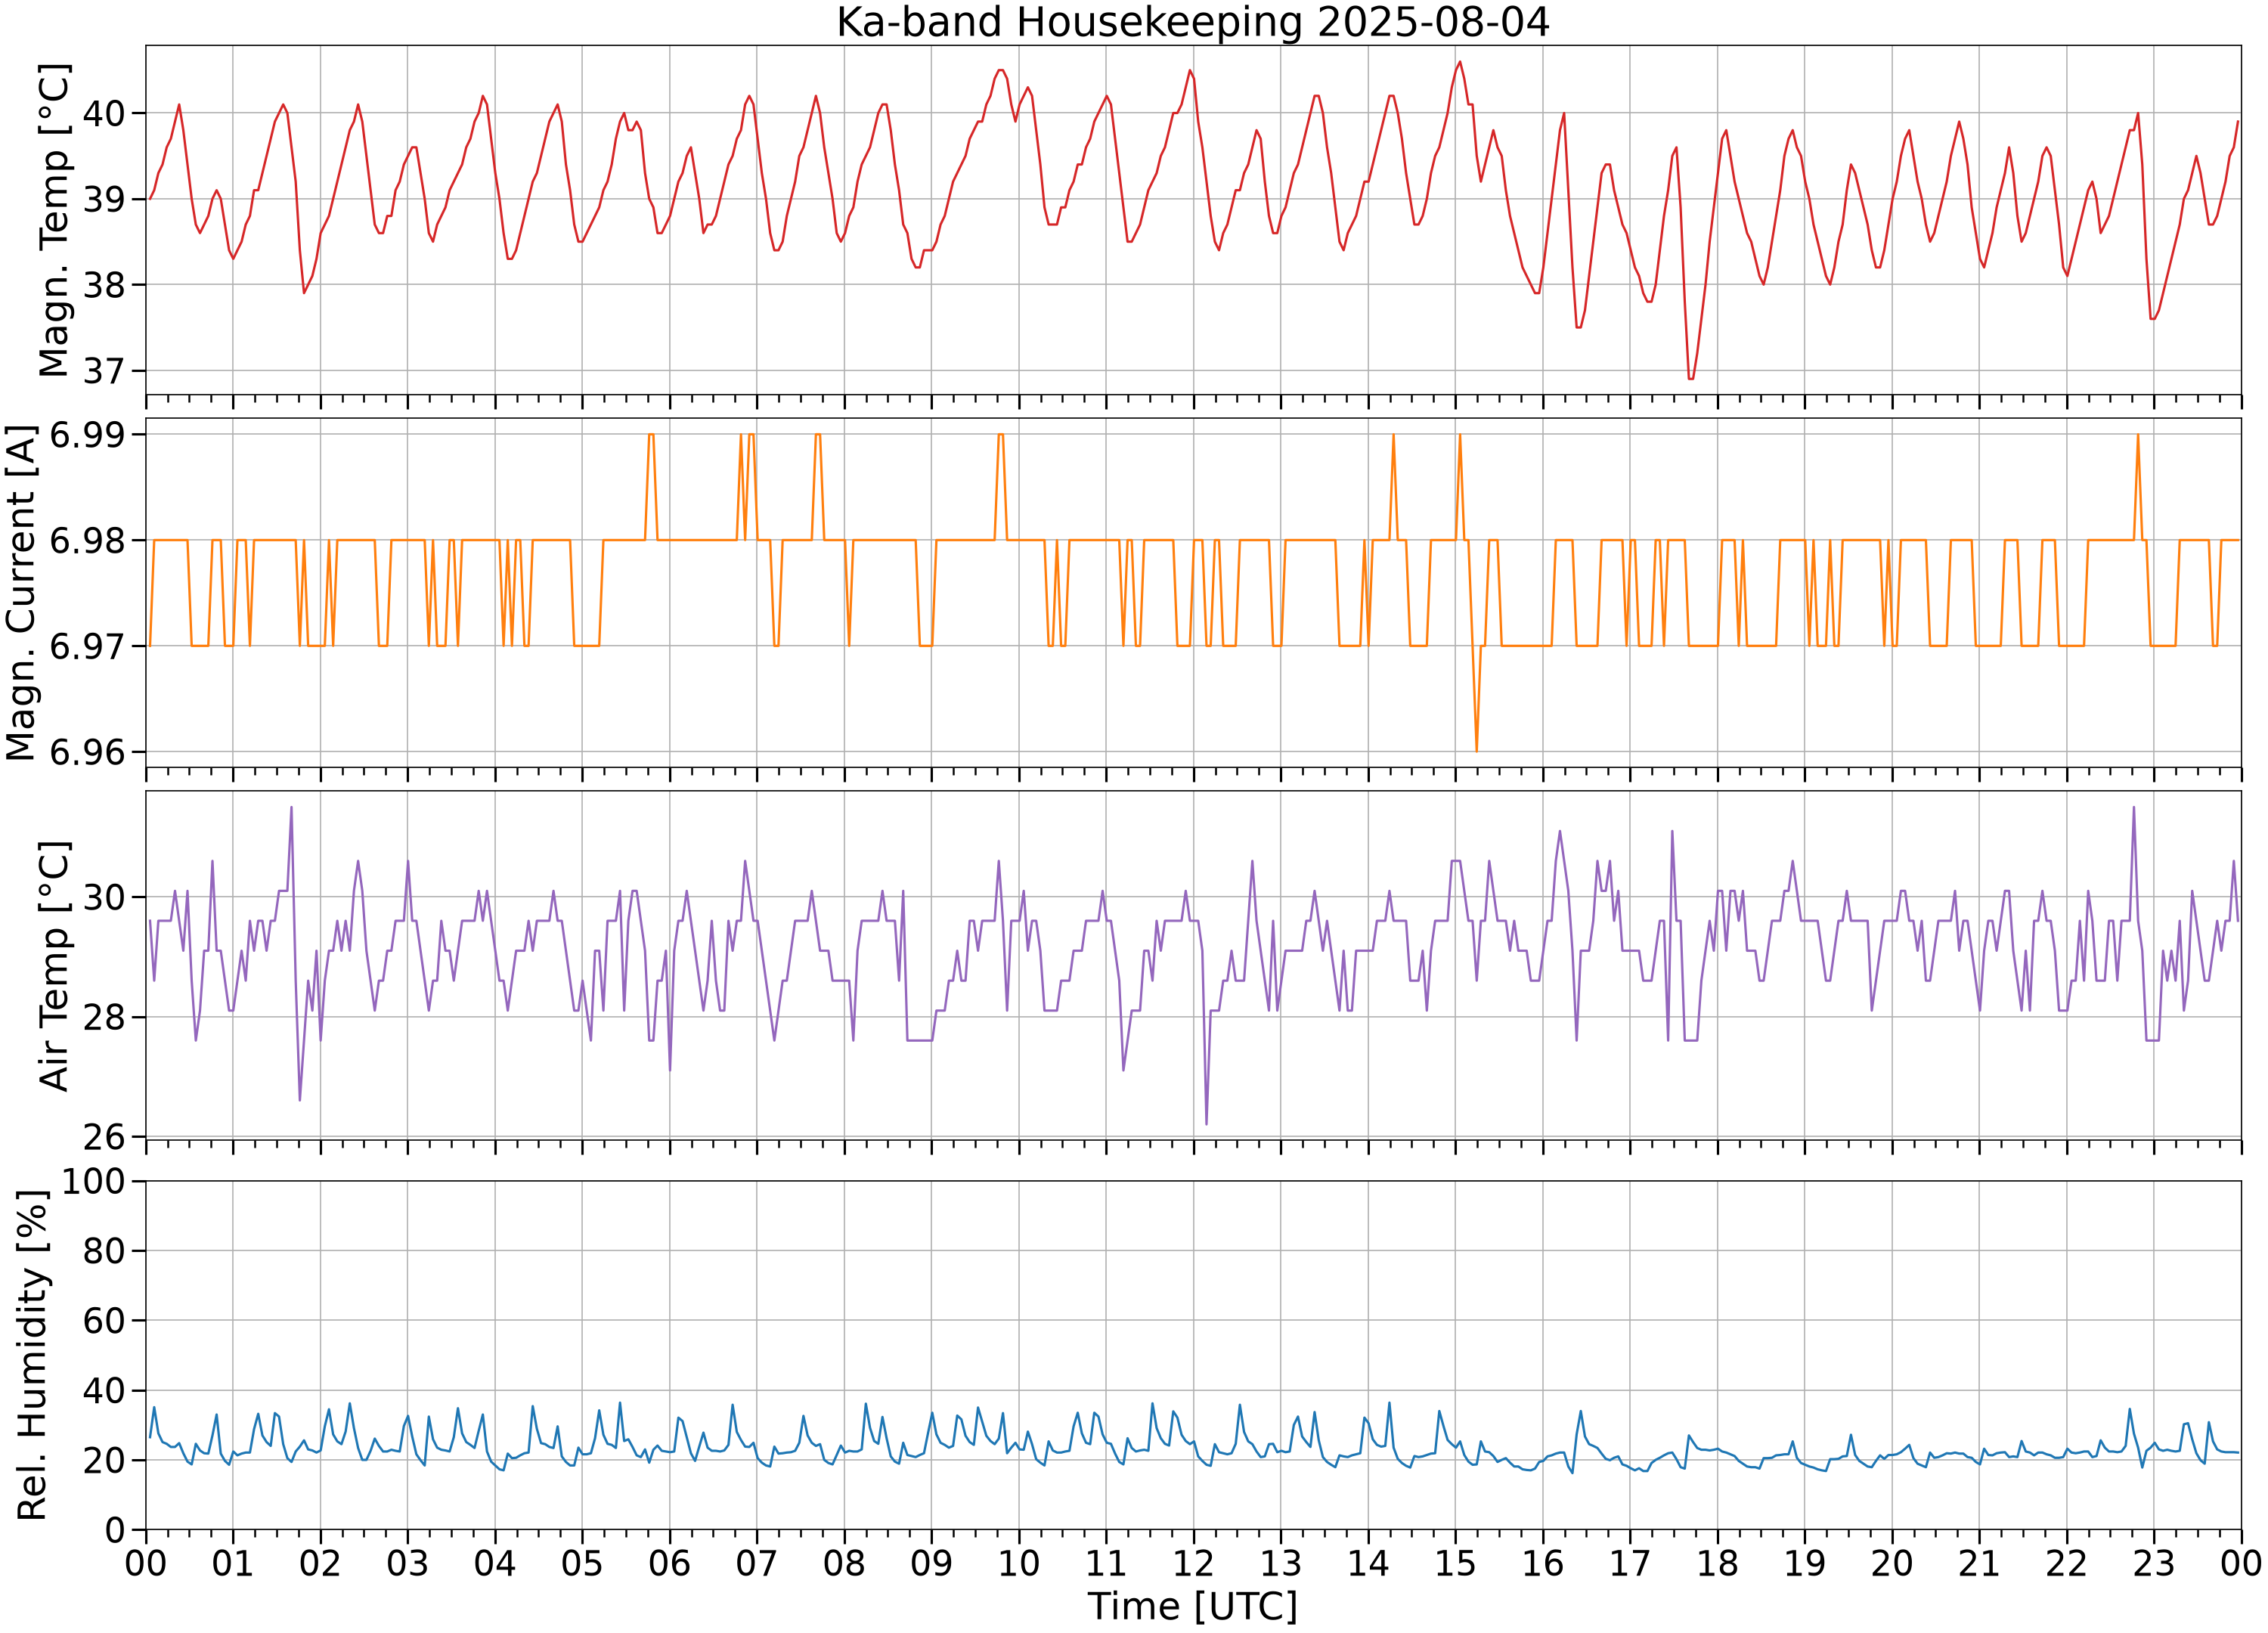Click the Magn. Temp [°C] axis label

[x=54, y=220]
